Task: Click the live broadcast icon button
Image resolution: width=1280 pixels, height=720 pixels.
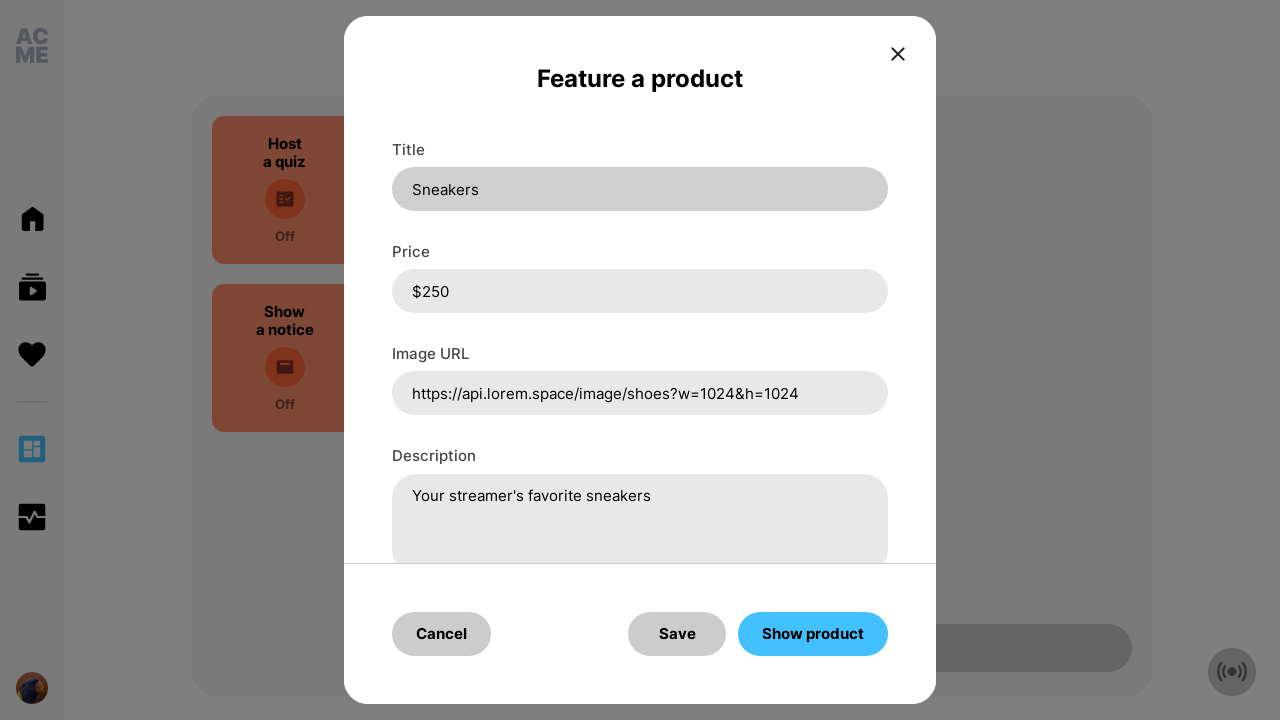Action: point(1232,672)
